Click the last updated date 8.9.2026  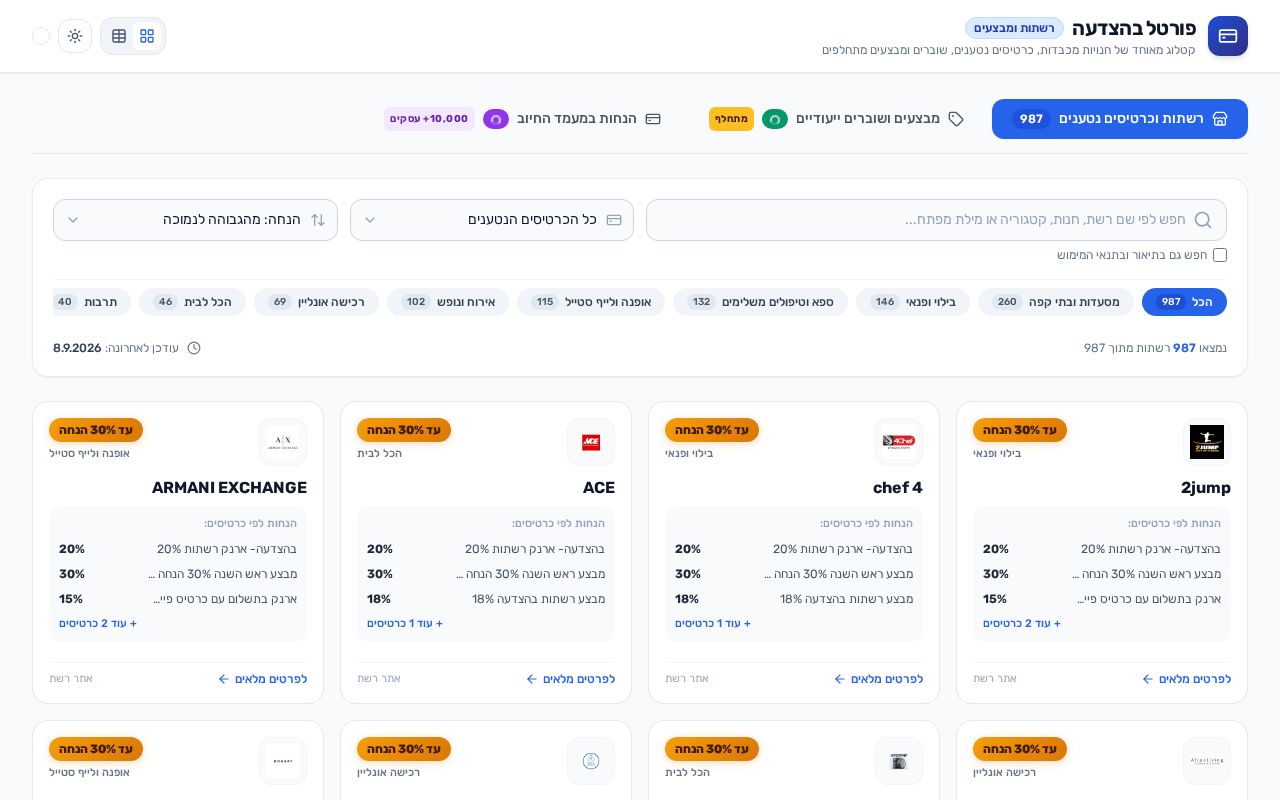point(77,348)
